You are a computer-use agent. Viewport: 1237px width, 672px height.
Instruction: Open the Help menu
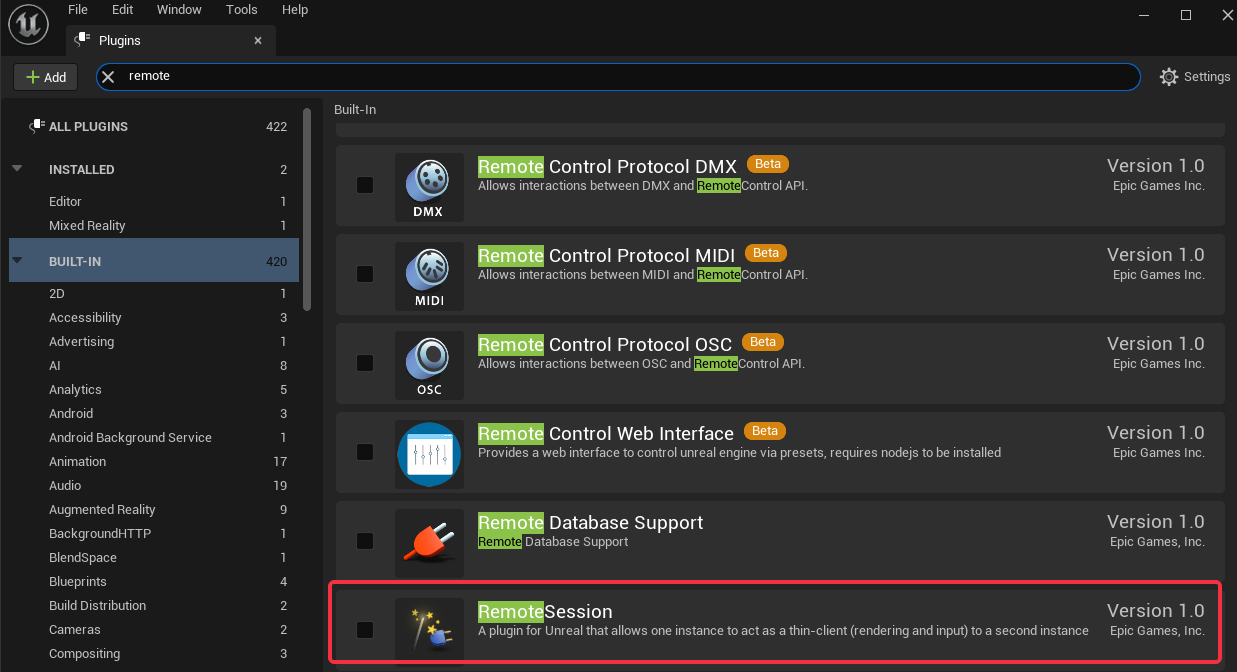point(295,10)
